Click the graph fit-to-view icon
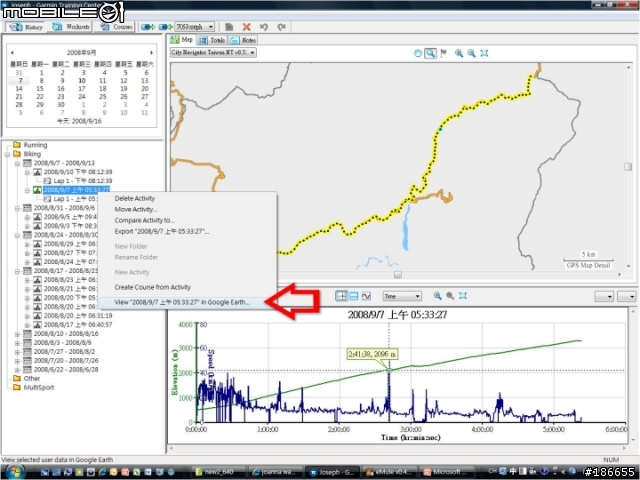640x480 pixels. coord(462,296)
